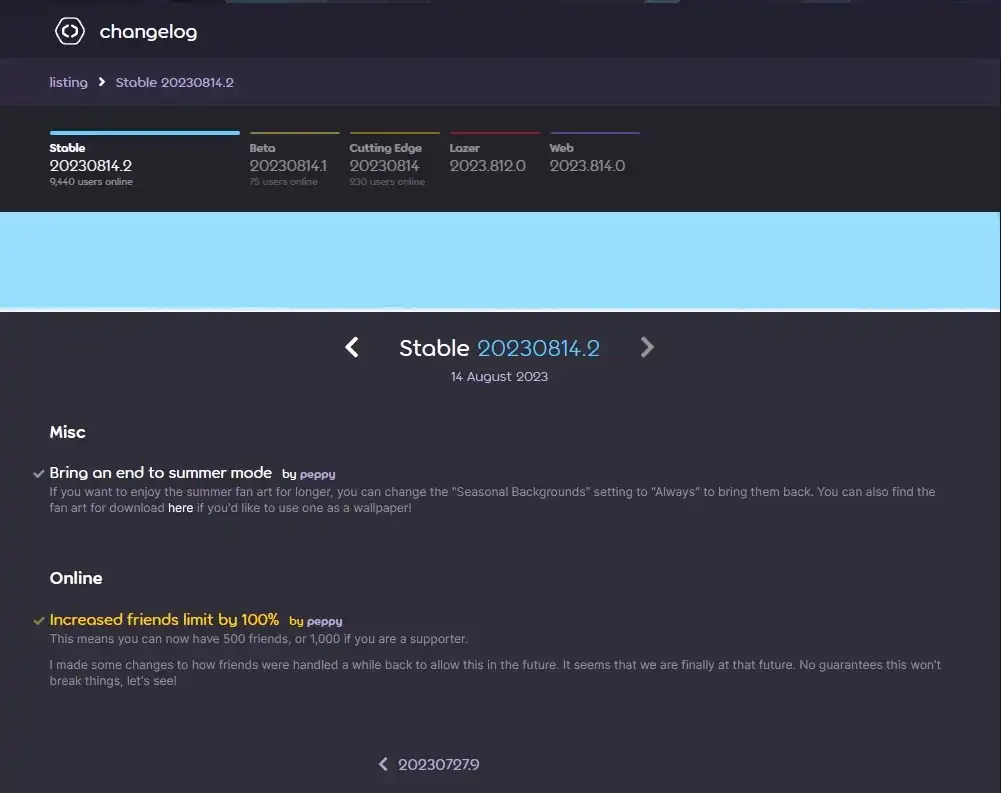Image resolution: width=1001 pixels, height=793 pixels.
Task: Click the 'Online' section heading
Action: point(76,578)
